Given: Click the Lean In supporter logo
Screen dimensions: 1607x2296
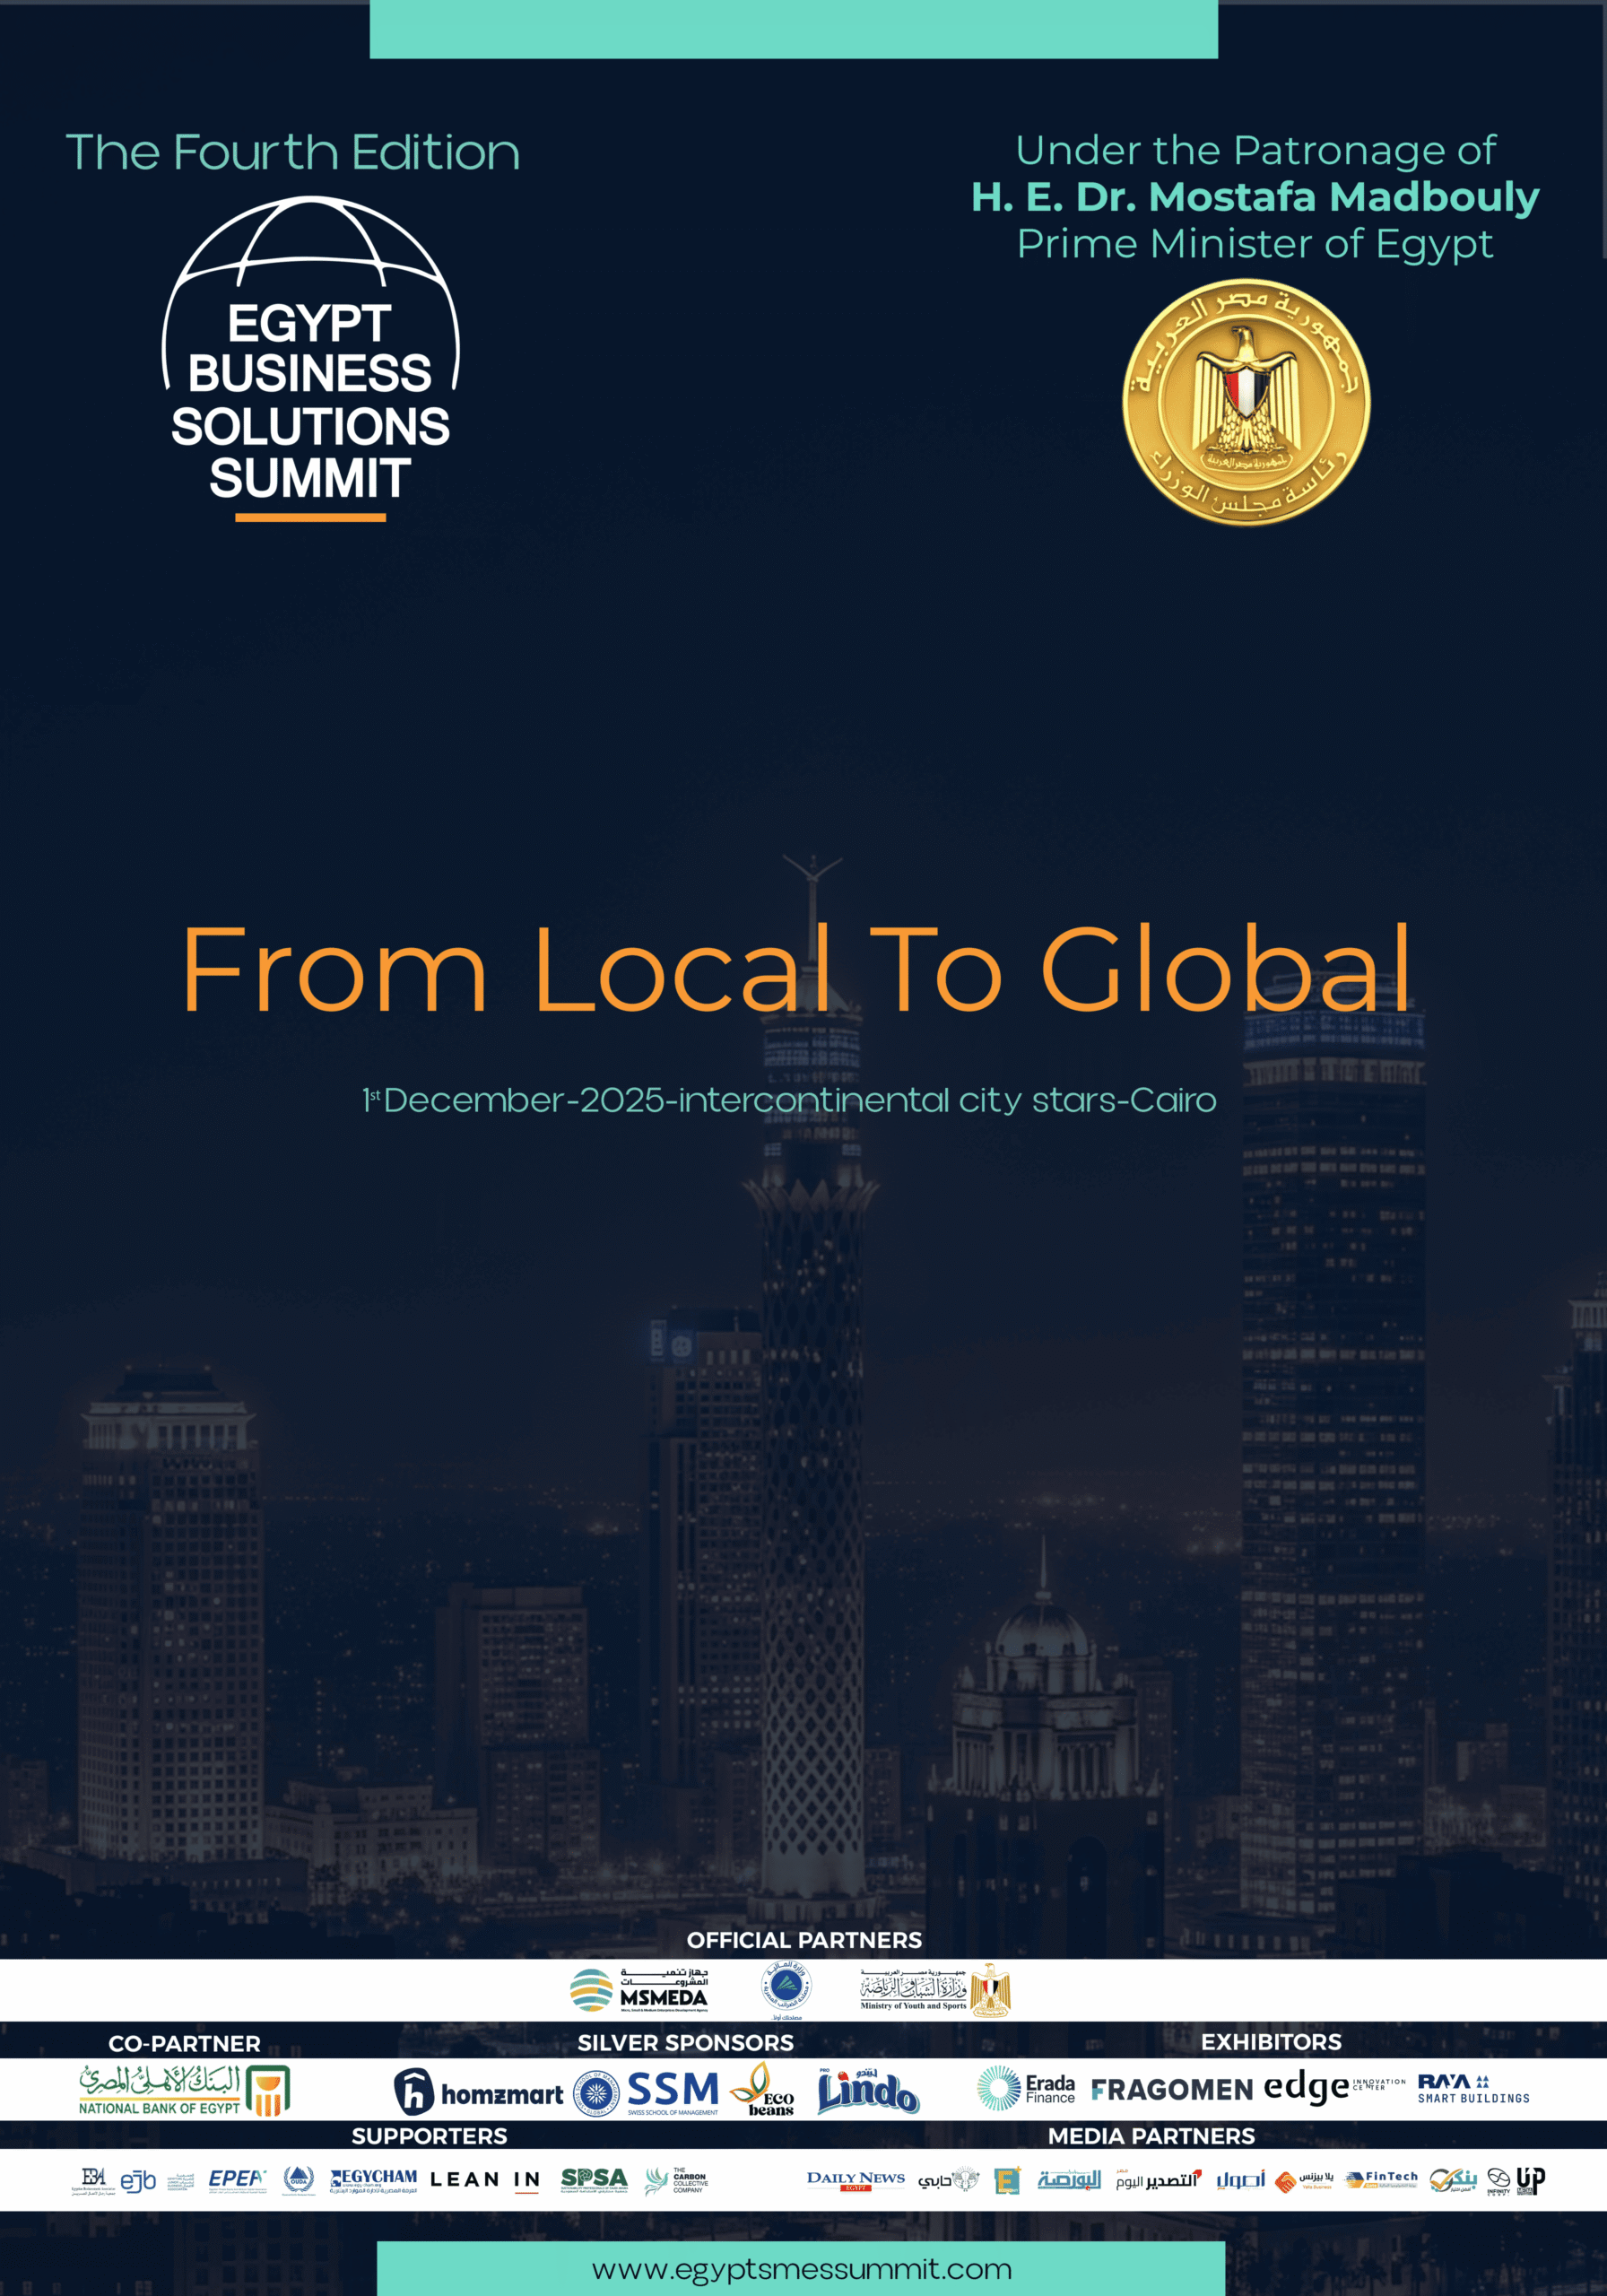Looking at the screenshot, I should coord(485,2180).
